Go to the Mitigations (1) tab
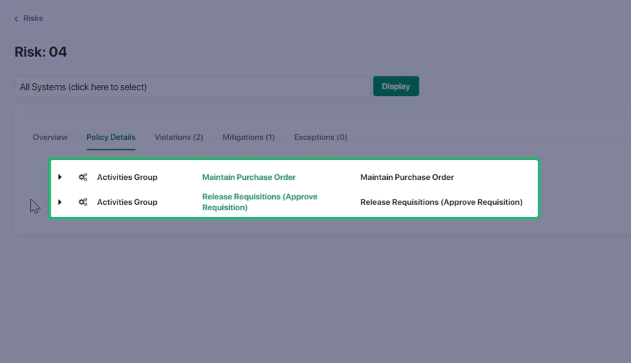The height and width of the screenshot is (364, 632). tap(249, 137)
